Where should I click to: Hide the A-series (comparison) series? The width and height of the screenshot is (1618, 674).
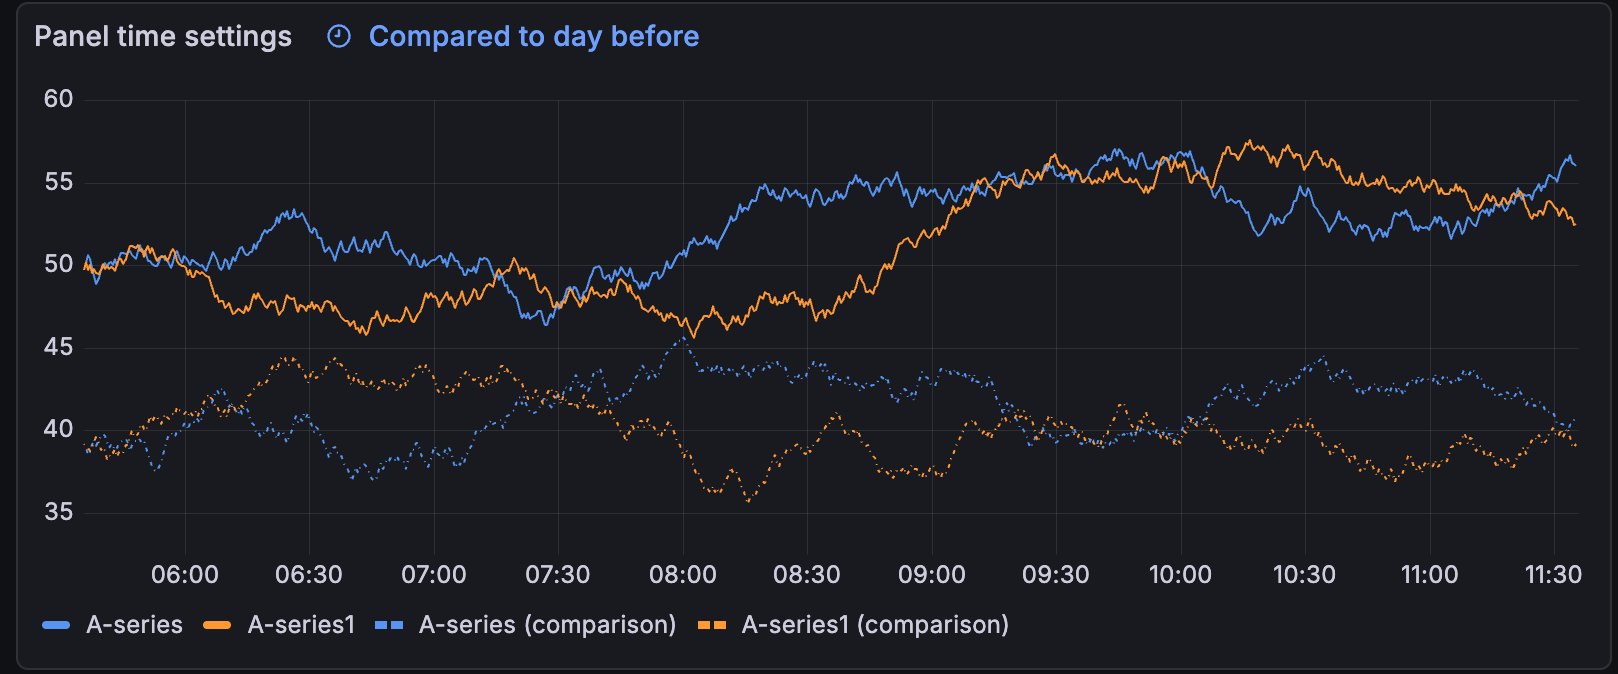[548, 624]
